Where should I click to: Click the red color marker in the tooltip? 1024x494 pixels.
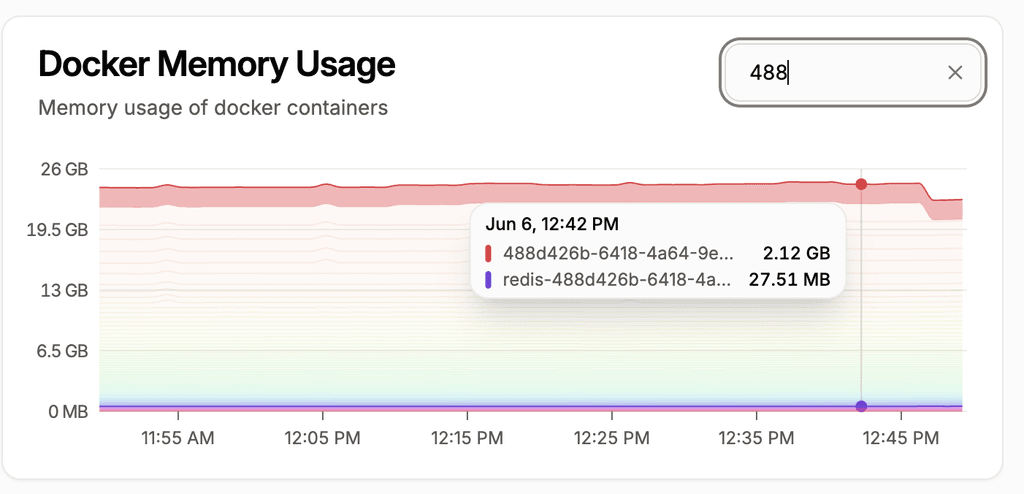[x=488, y=253]
